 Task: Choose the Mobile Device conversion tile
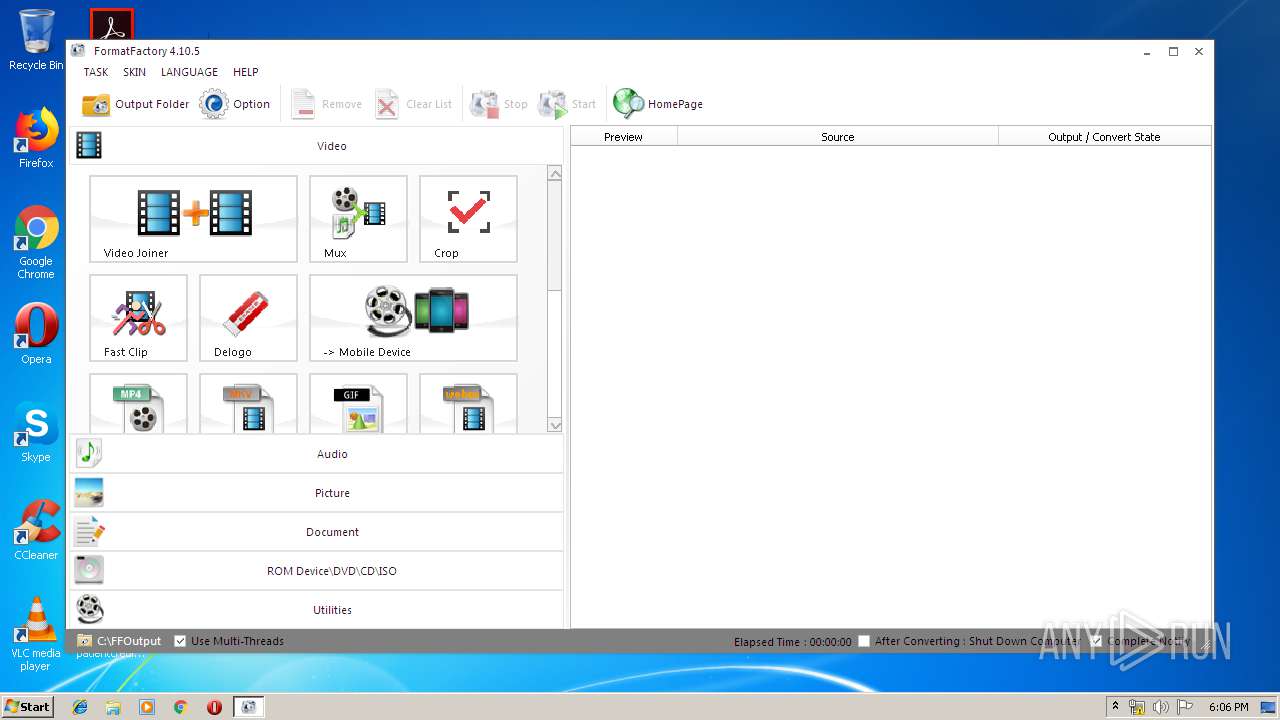pos(413,318)
